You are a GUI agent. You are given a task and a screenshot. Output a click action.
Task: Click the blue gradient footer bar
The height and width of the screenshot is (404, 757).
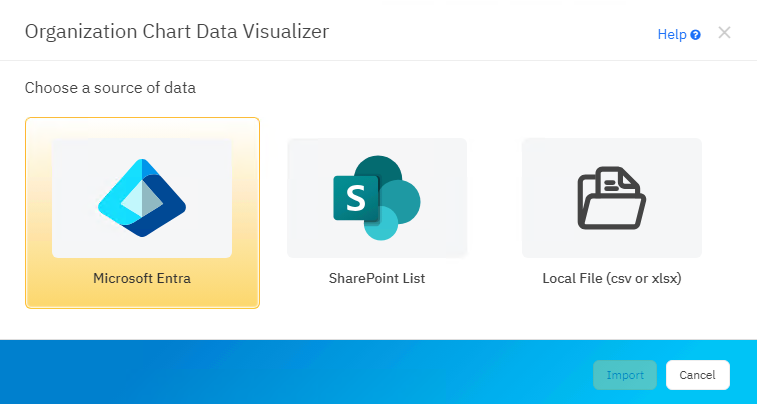tap(300, 372)
